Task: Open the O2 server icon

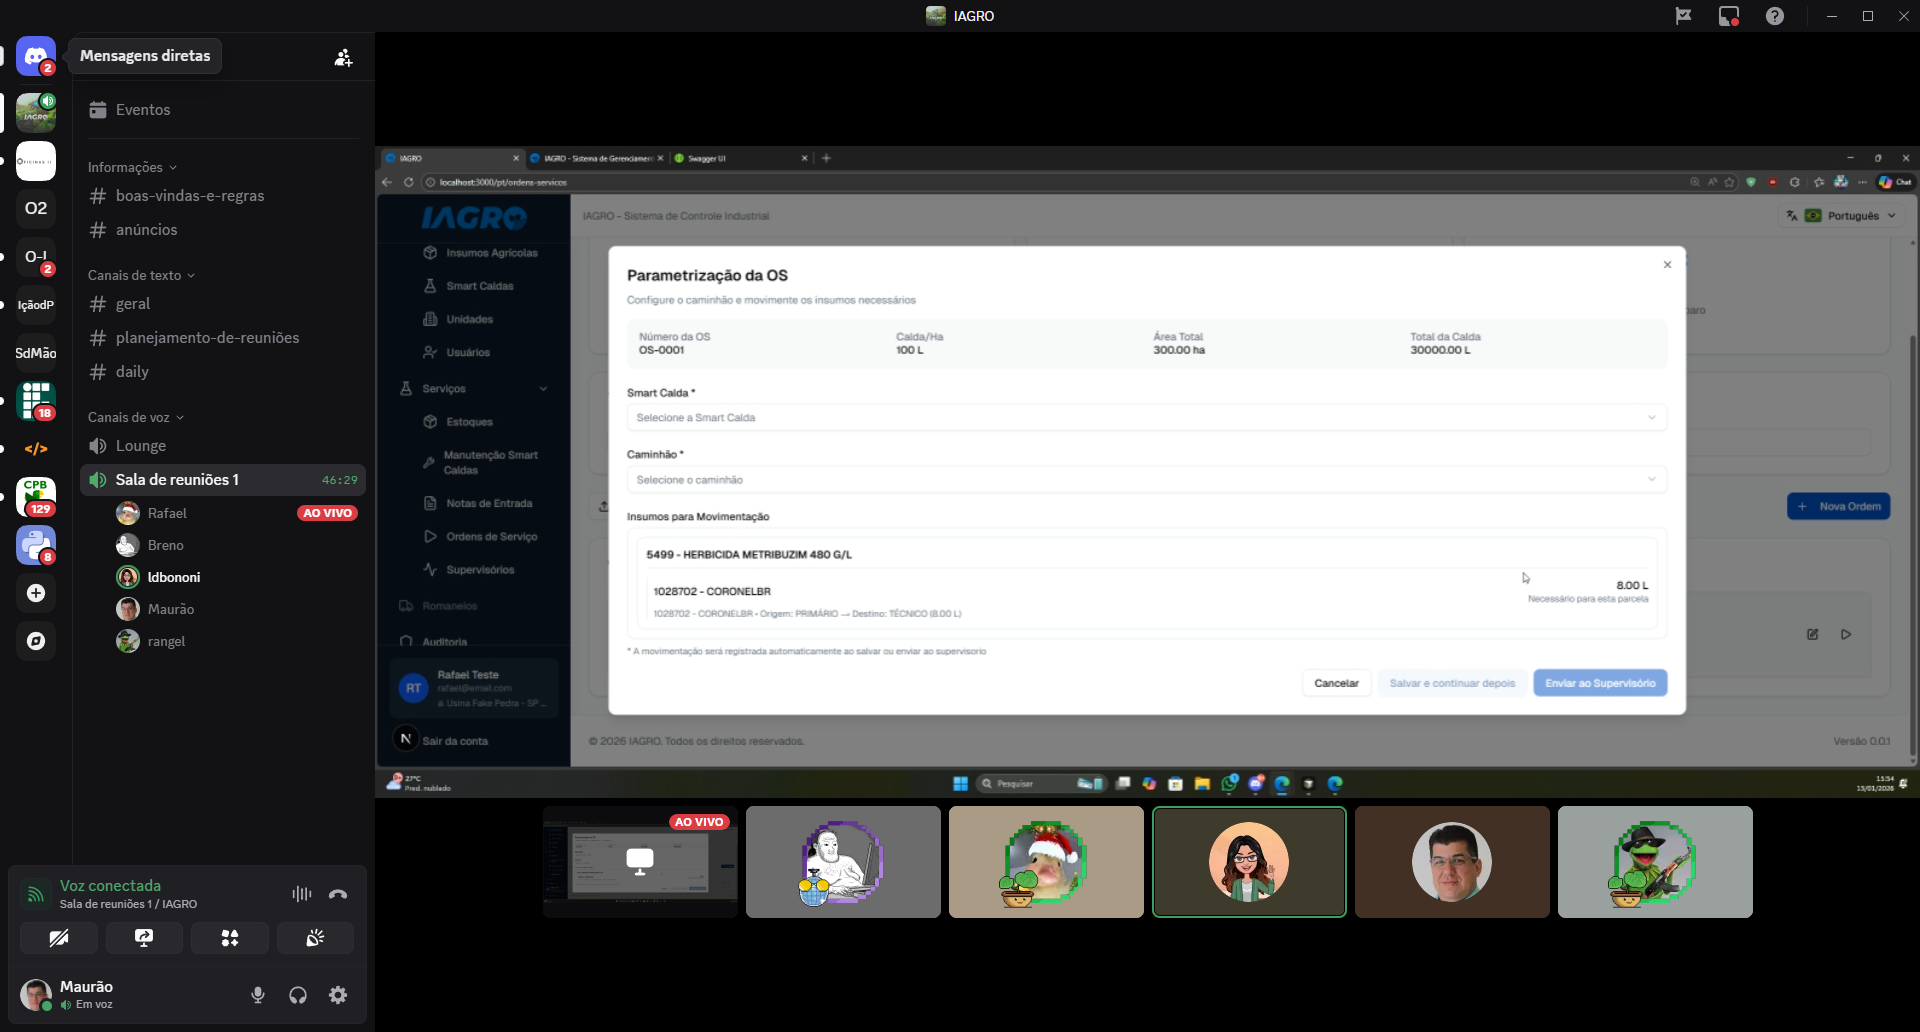Action: (36, 208)
